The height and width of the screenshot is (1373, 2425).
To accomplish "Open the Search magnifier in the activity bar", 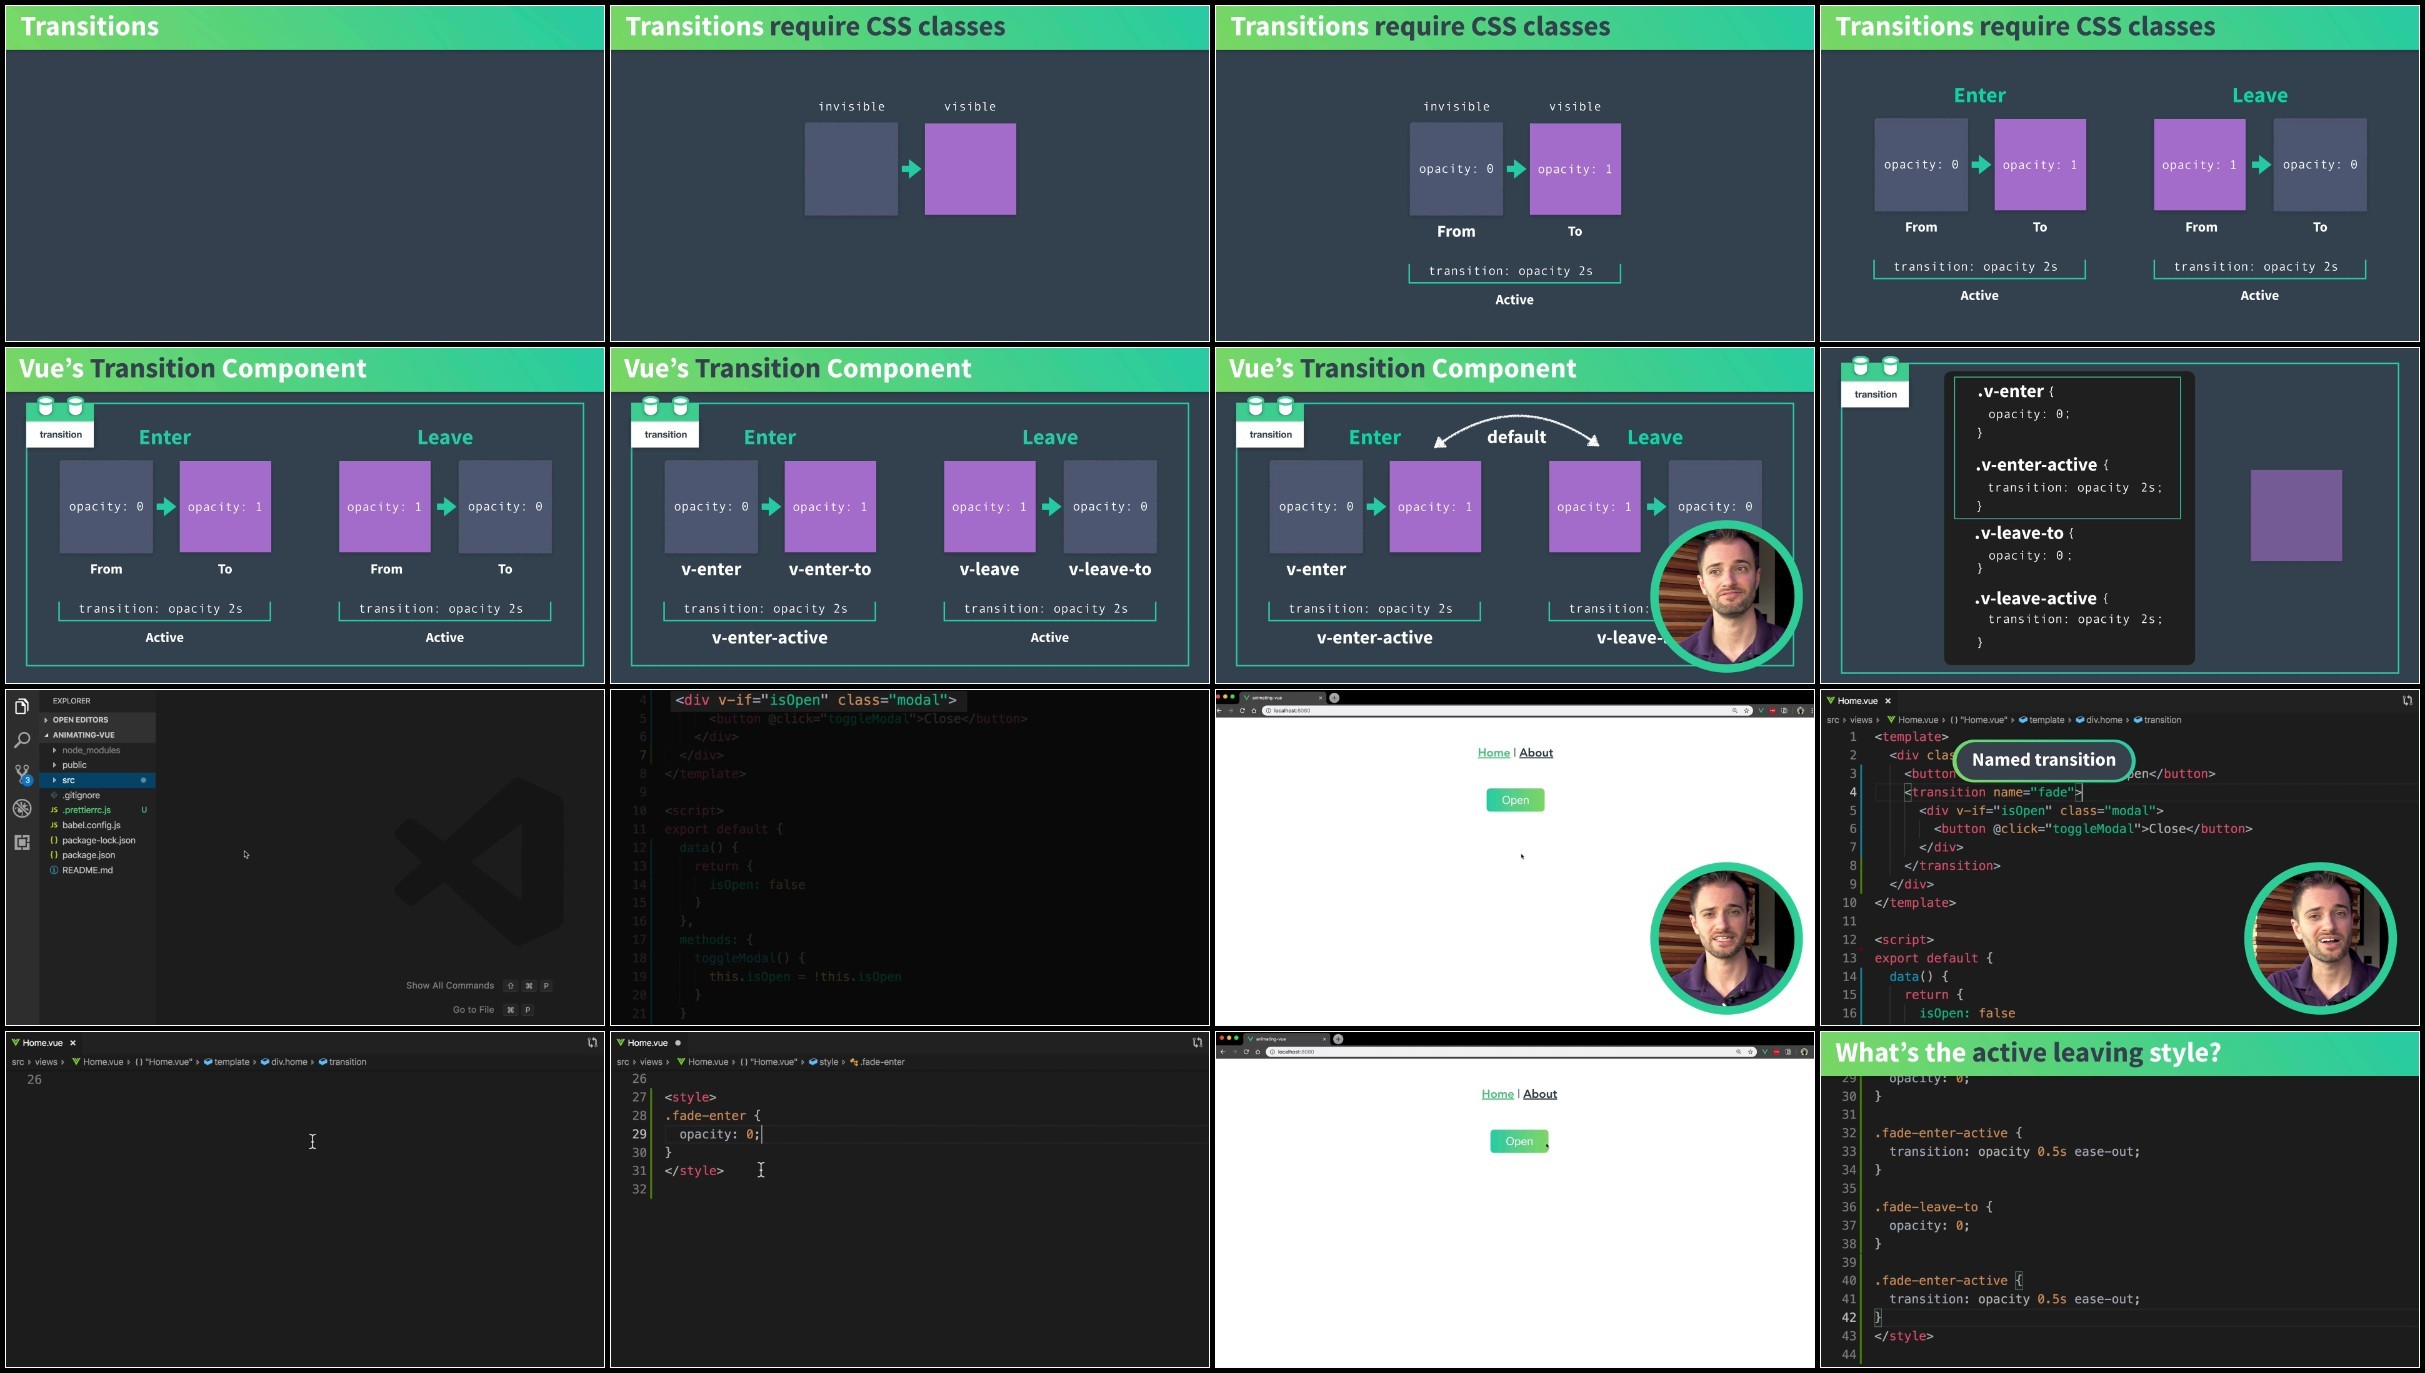I will (22, 740).
